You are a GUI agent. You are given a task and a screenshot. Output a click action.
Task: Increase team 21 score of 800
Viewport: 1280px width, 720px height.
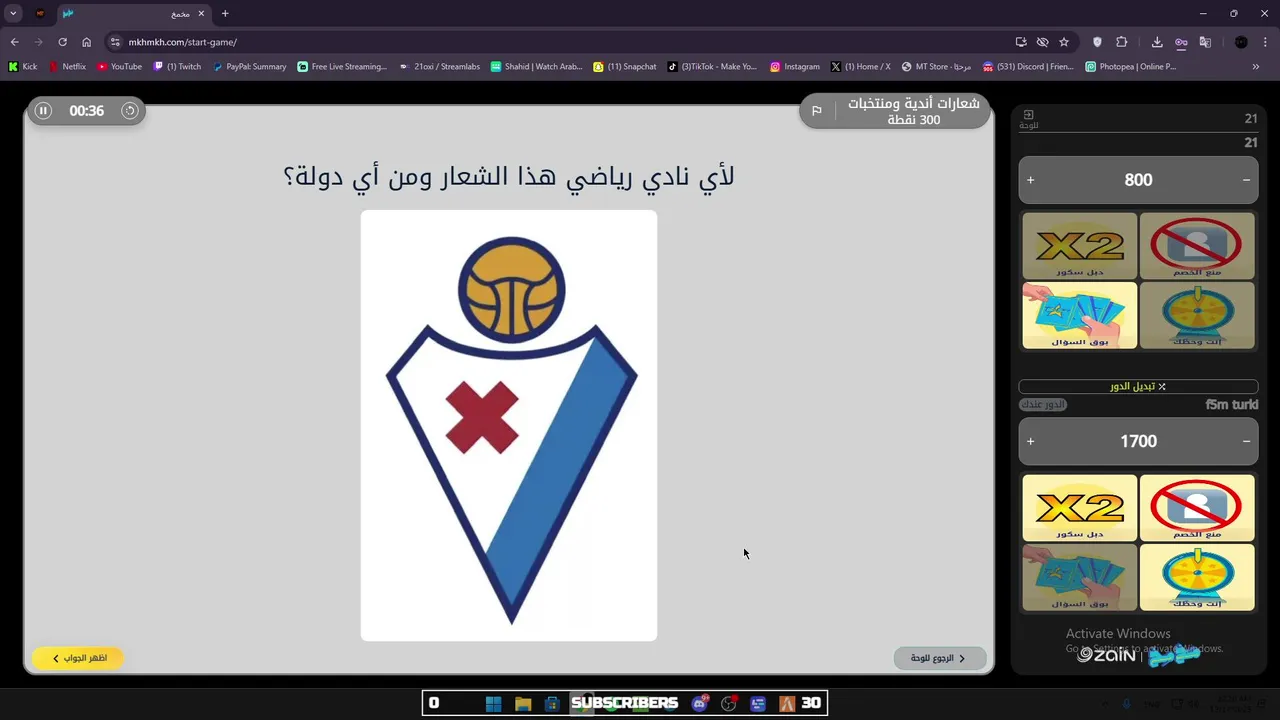tap(1031, 180)
